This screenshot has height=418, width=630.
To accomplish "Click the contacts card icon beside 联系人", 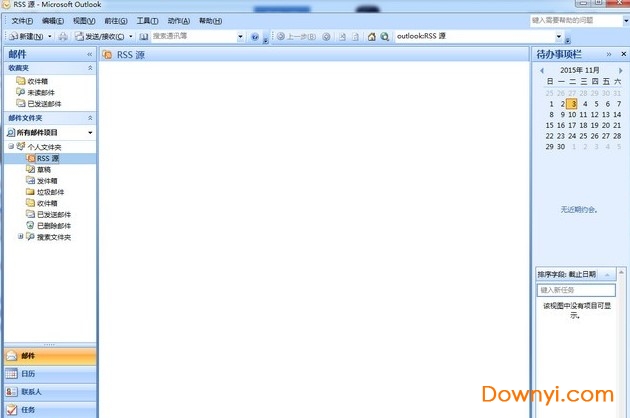I will tap(12, 391).
